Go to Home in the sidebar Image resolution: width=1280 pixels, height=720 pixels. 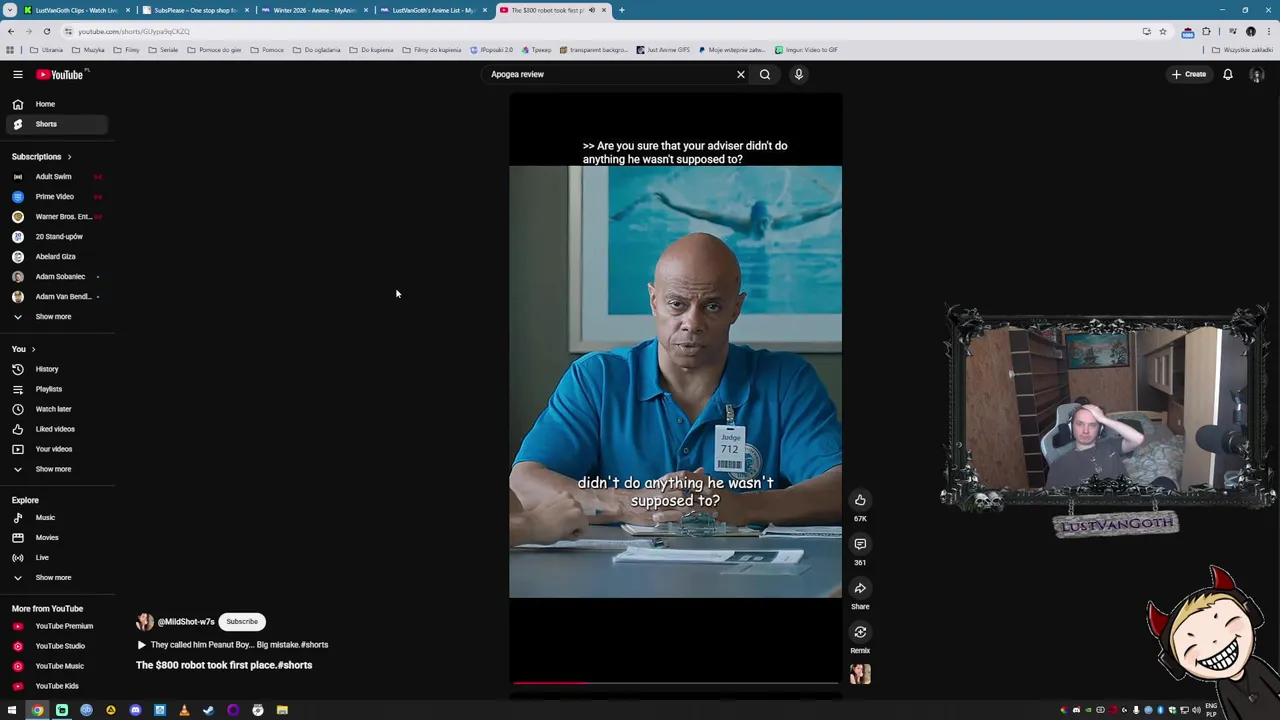coord(58,104)
